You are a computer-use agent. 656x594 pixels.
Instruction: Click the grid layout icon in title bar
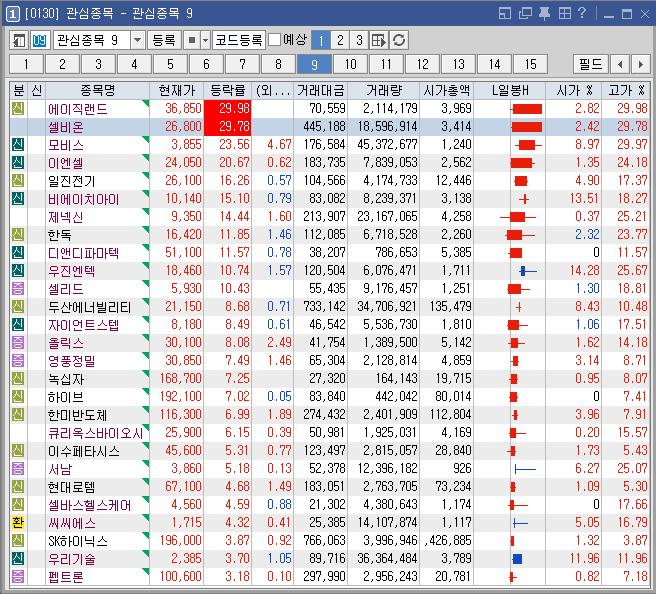[x=564, y=13]
